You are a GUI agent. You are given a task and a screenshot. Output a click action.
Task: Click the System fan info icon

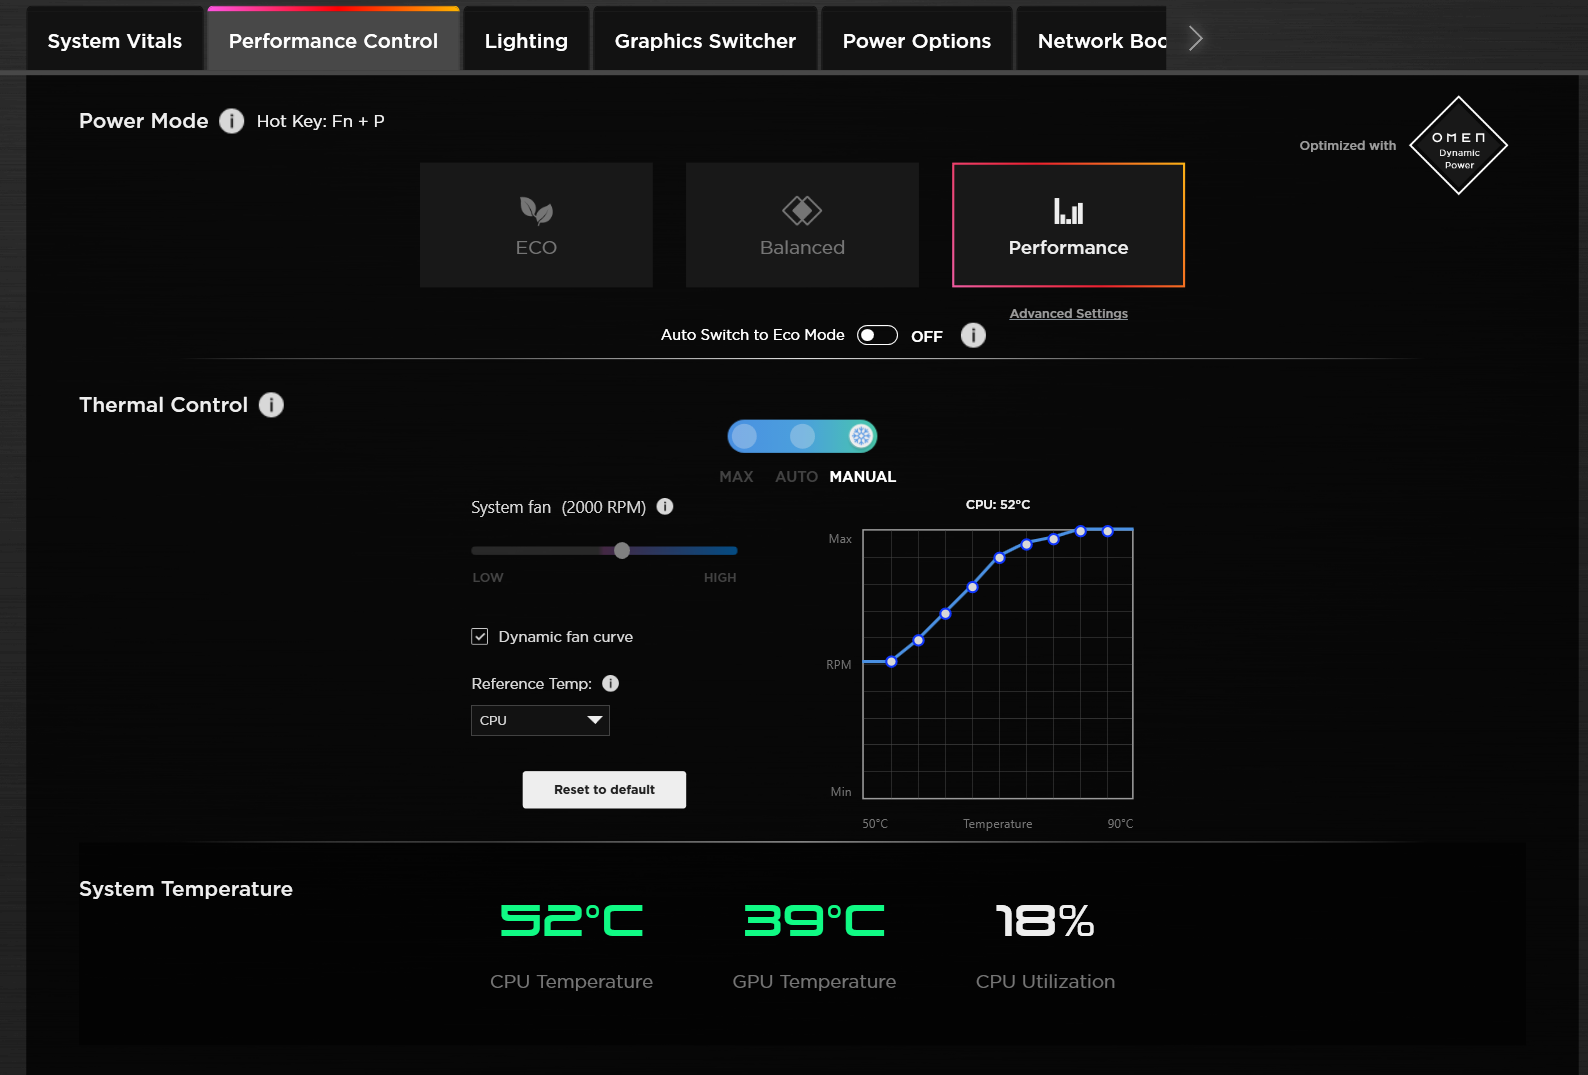(x=665, y=507)
